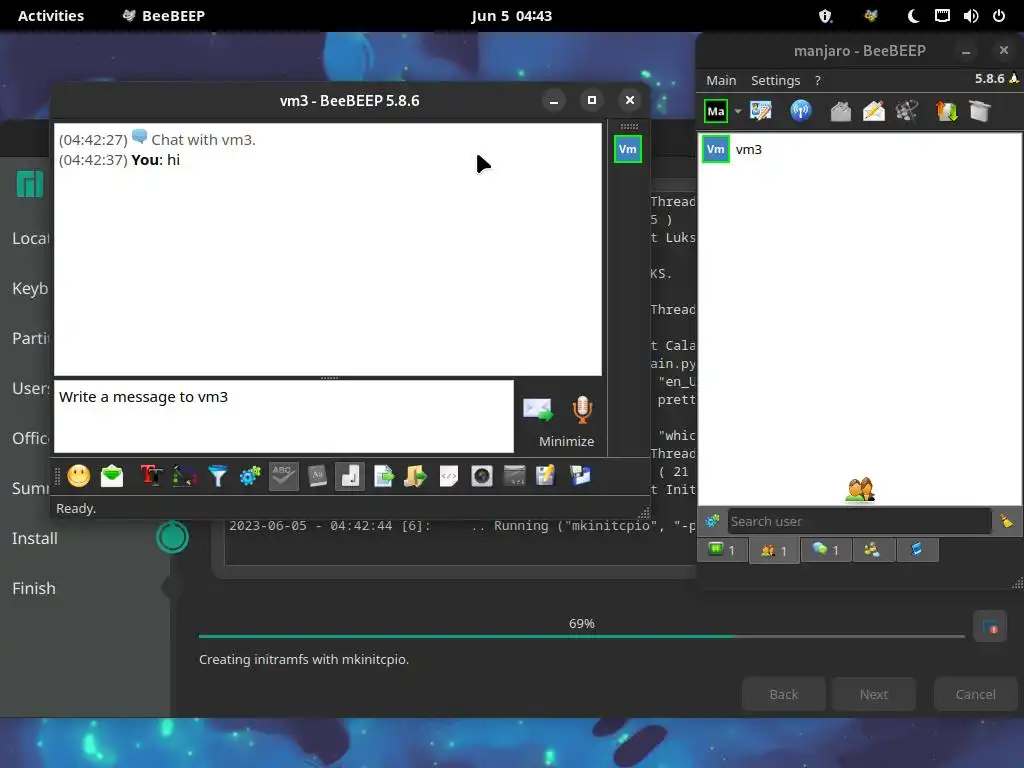The width and height of the screenshot is (1024, 768).
Task: Focus the 'Write a message to vm3' box
Action: pyautogui.click(x=283, y=417)
